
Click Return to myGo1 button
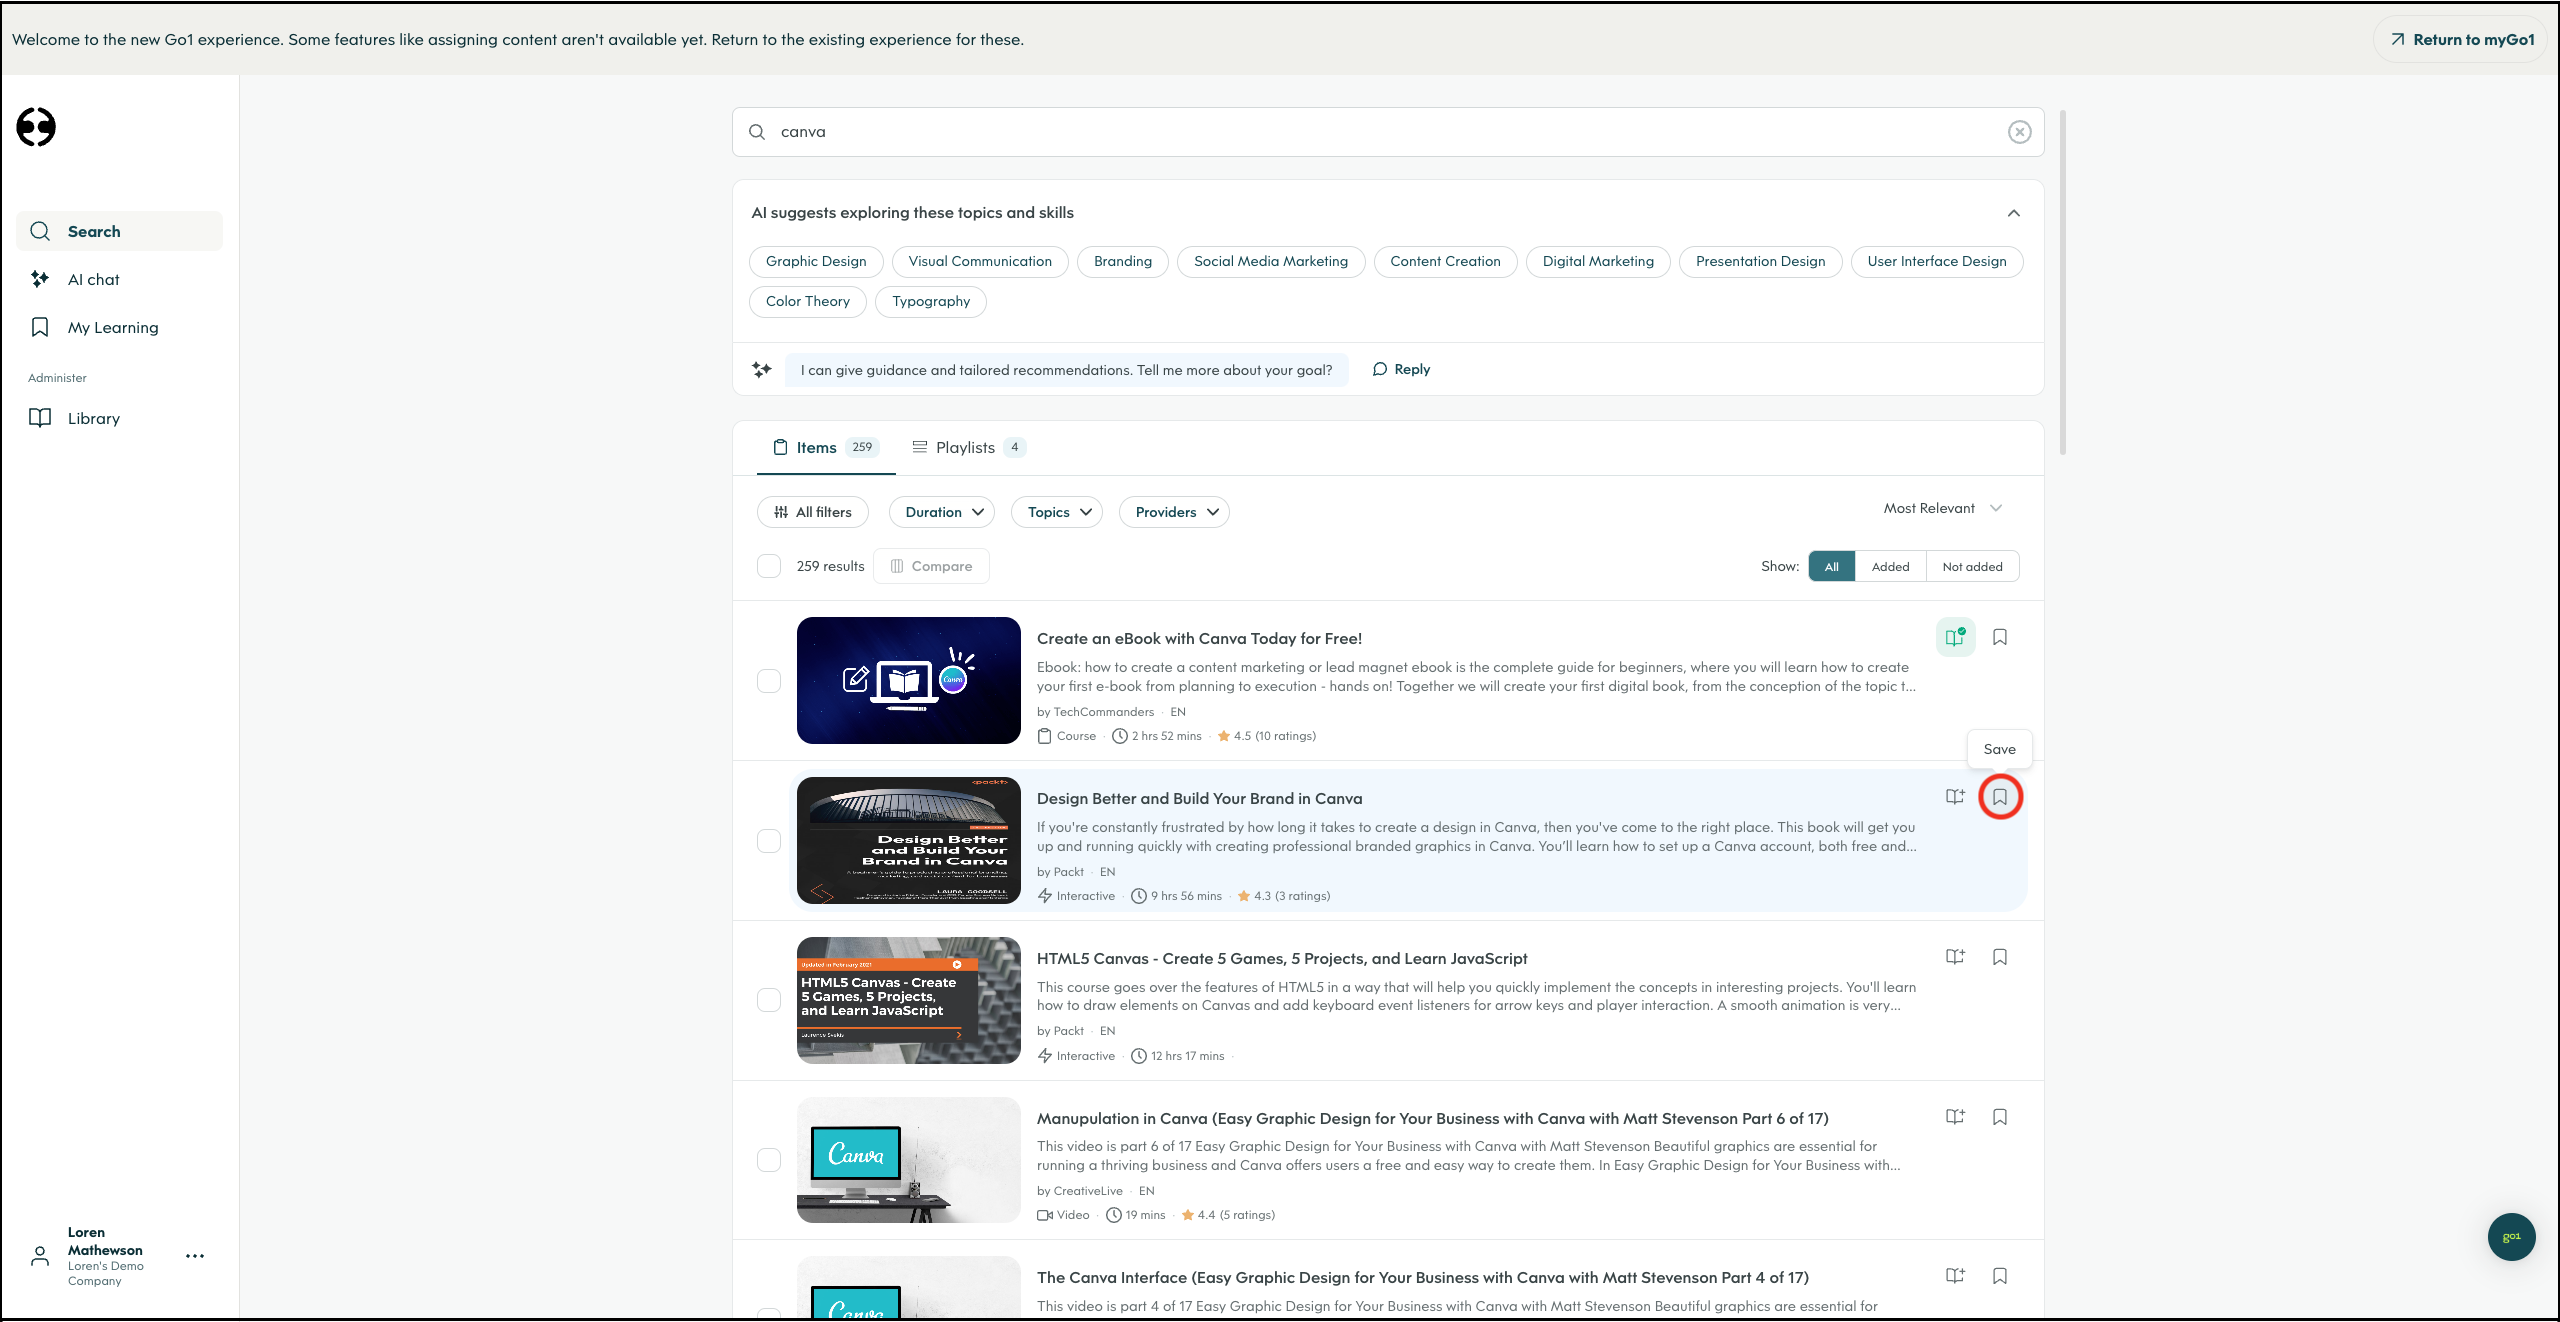tap(2461, 40)
